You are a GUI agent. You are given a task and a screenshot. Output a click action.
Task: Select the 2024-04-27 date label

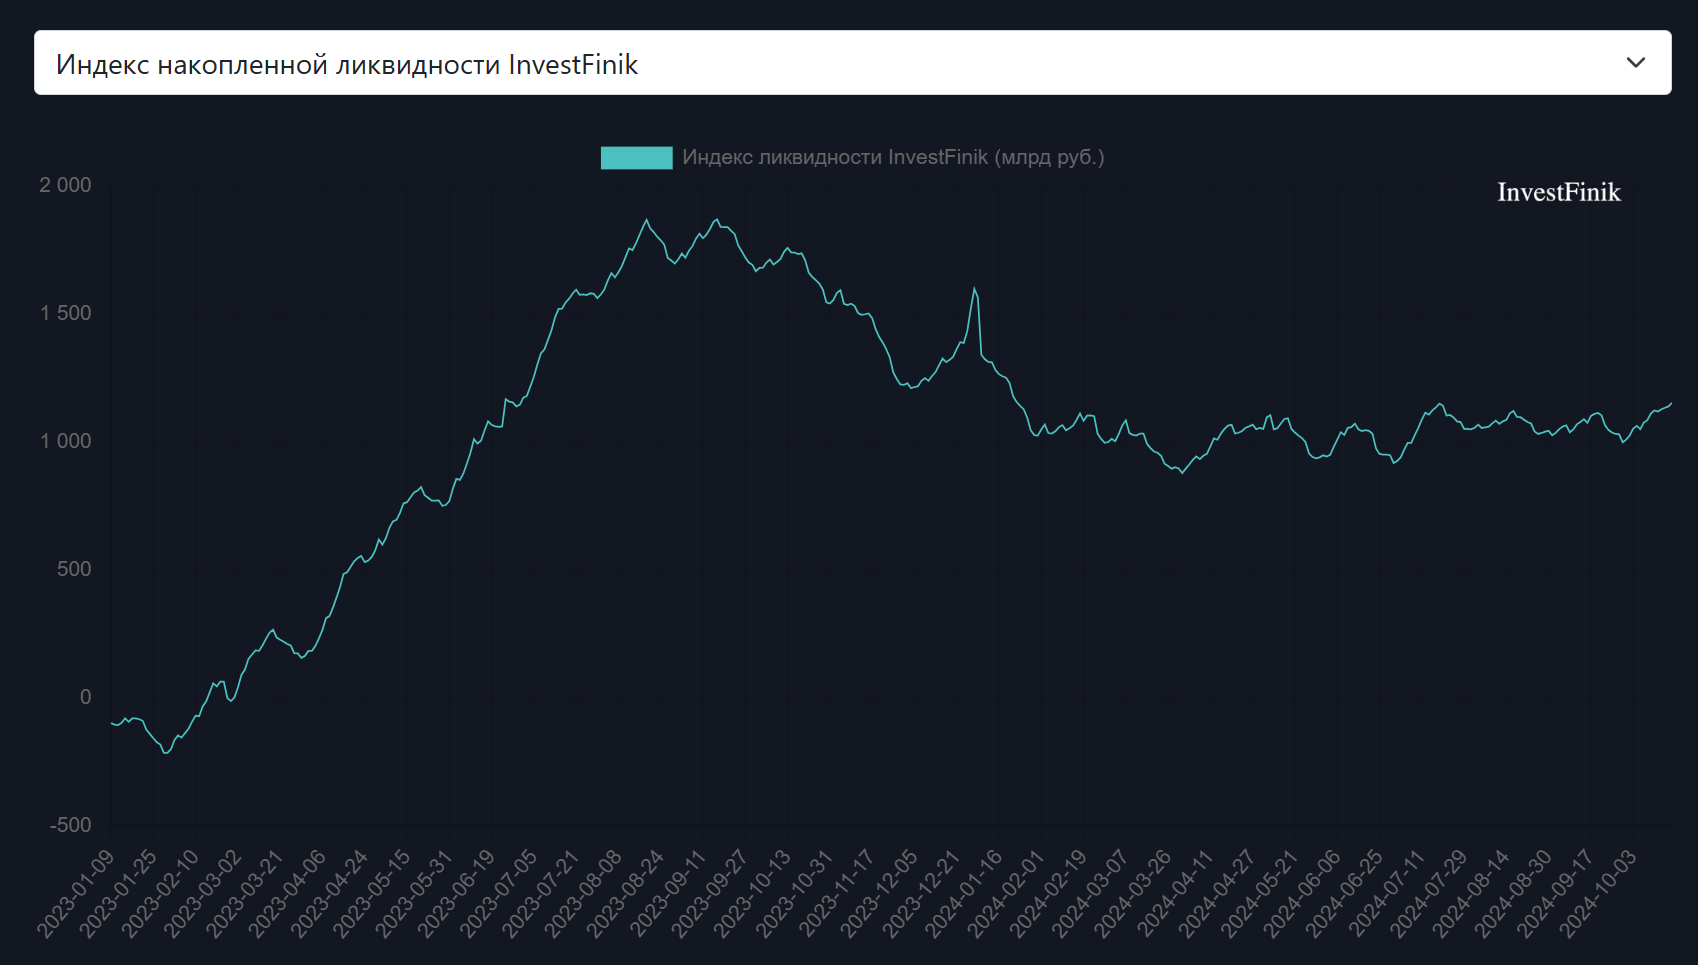(x=1217, y=894)
